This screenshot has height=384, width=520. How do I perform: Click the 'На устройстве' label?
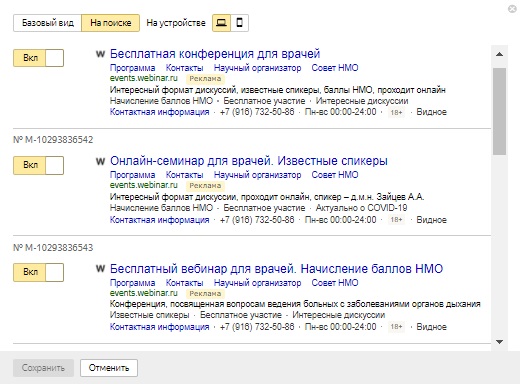click(x=176, y=23)
